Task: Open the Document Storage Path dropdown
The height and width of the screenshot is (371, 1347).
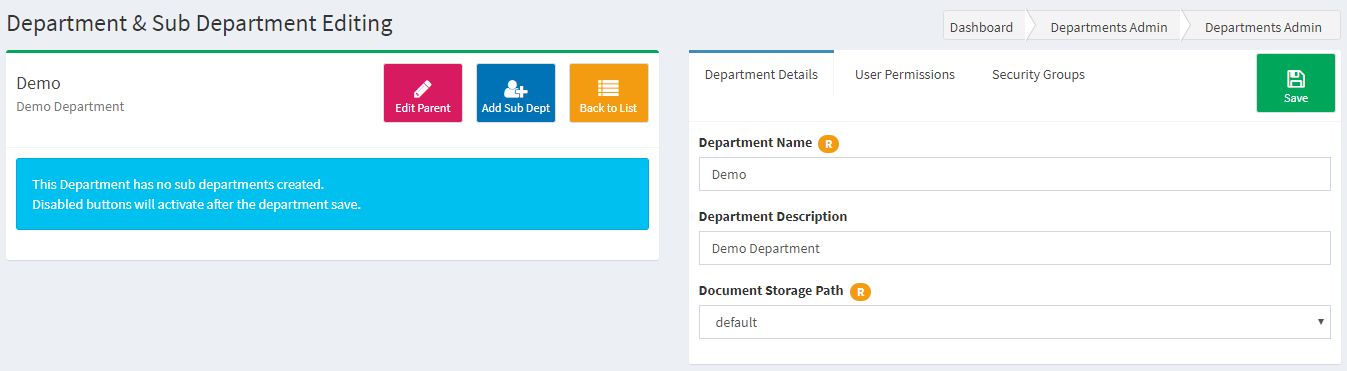Action: pos(1014,322)
